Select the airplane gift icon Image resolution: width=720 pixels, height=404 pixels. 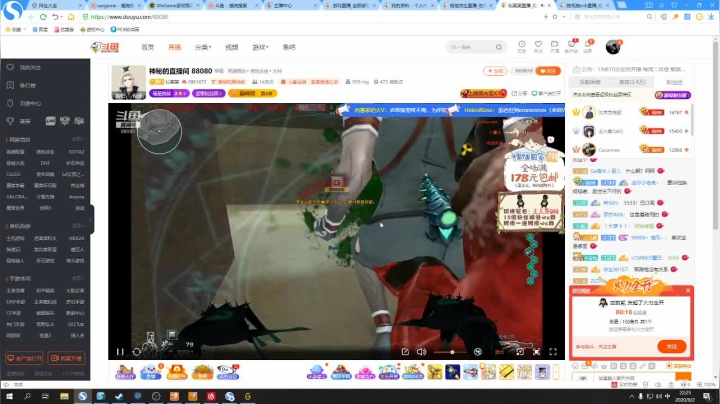pos(470,371)
